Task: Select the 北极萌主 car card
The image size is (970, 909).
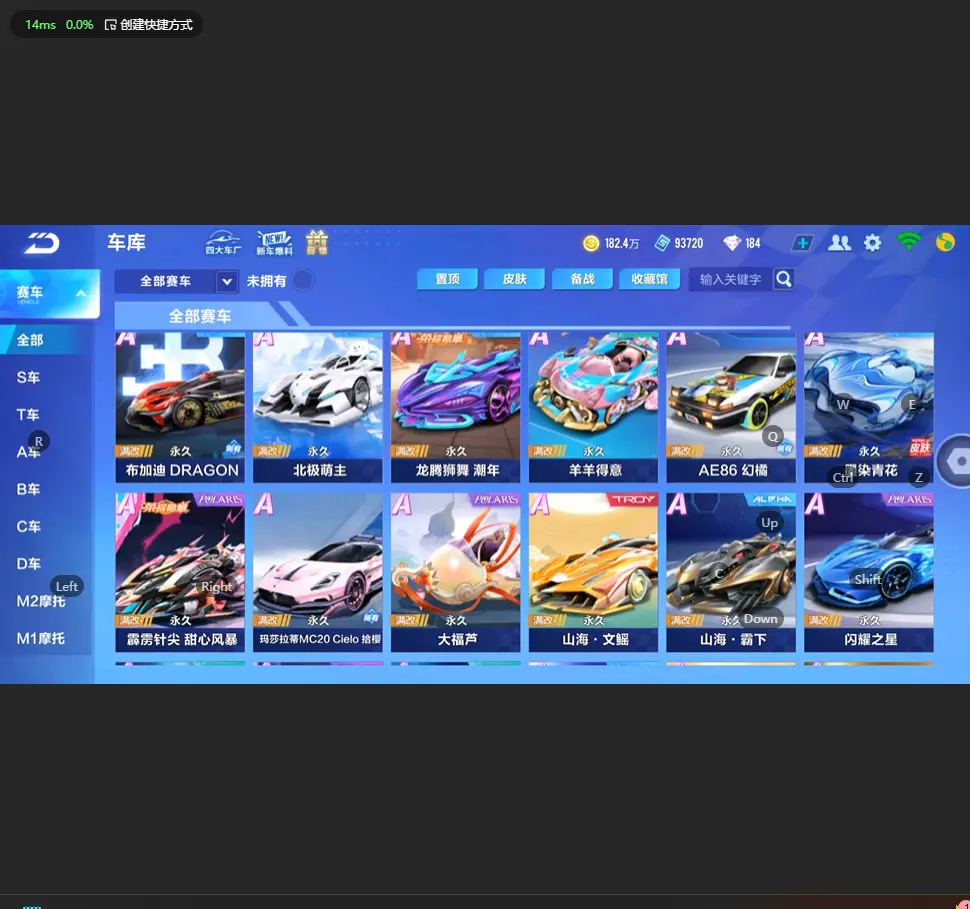Action: pos(318,407)
